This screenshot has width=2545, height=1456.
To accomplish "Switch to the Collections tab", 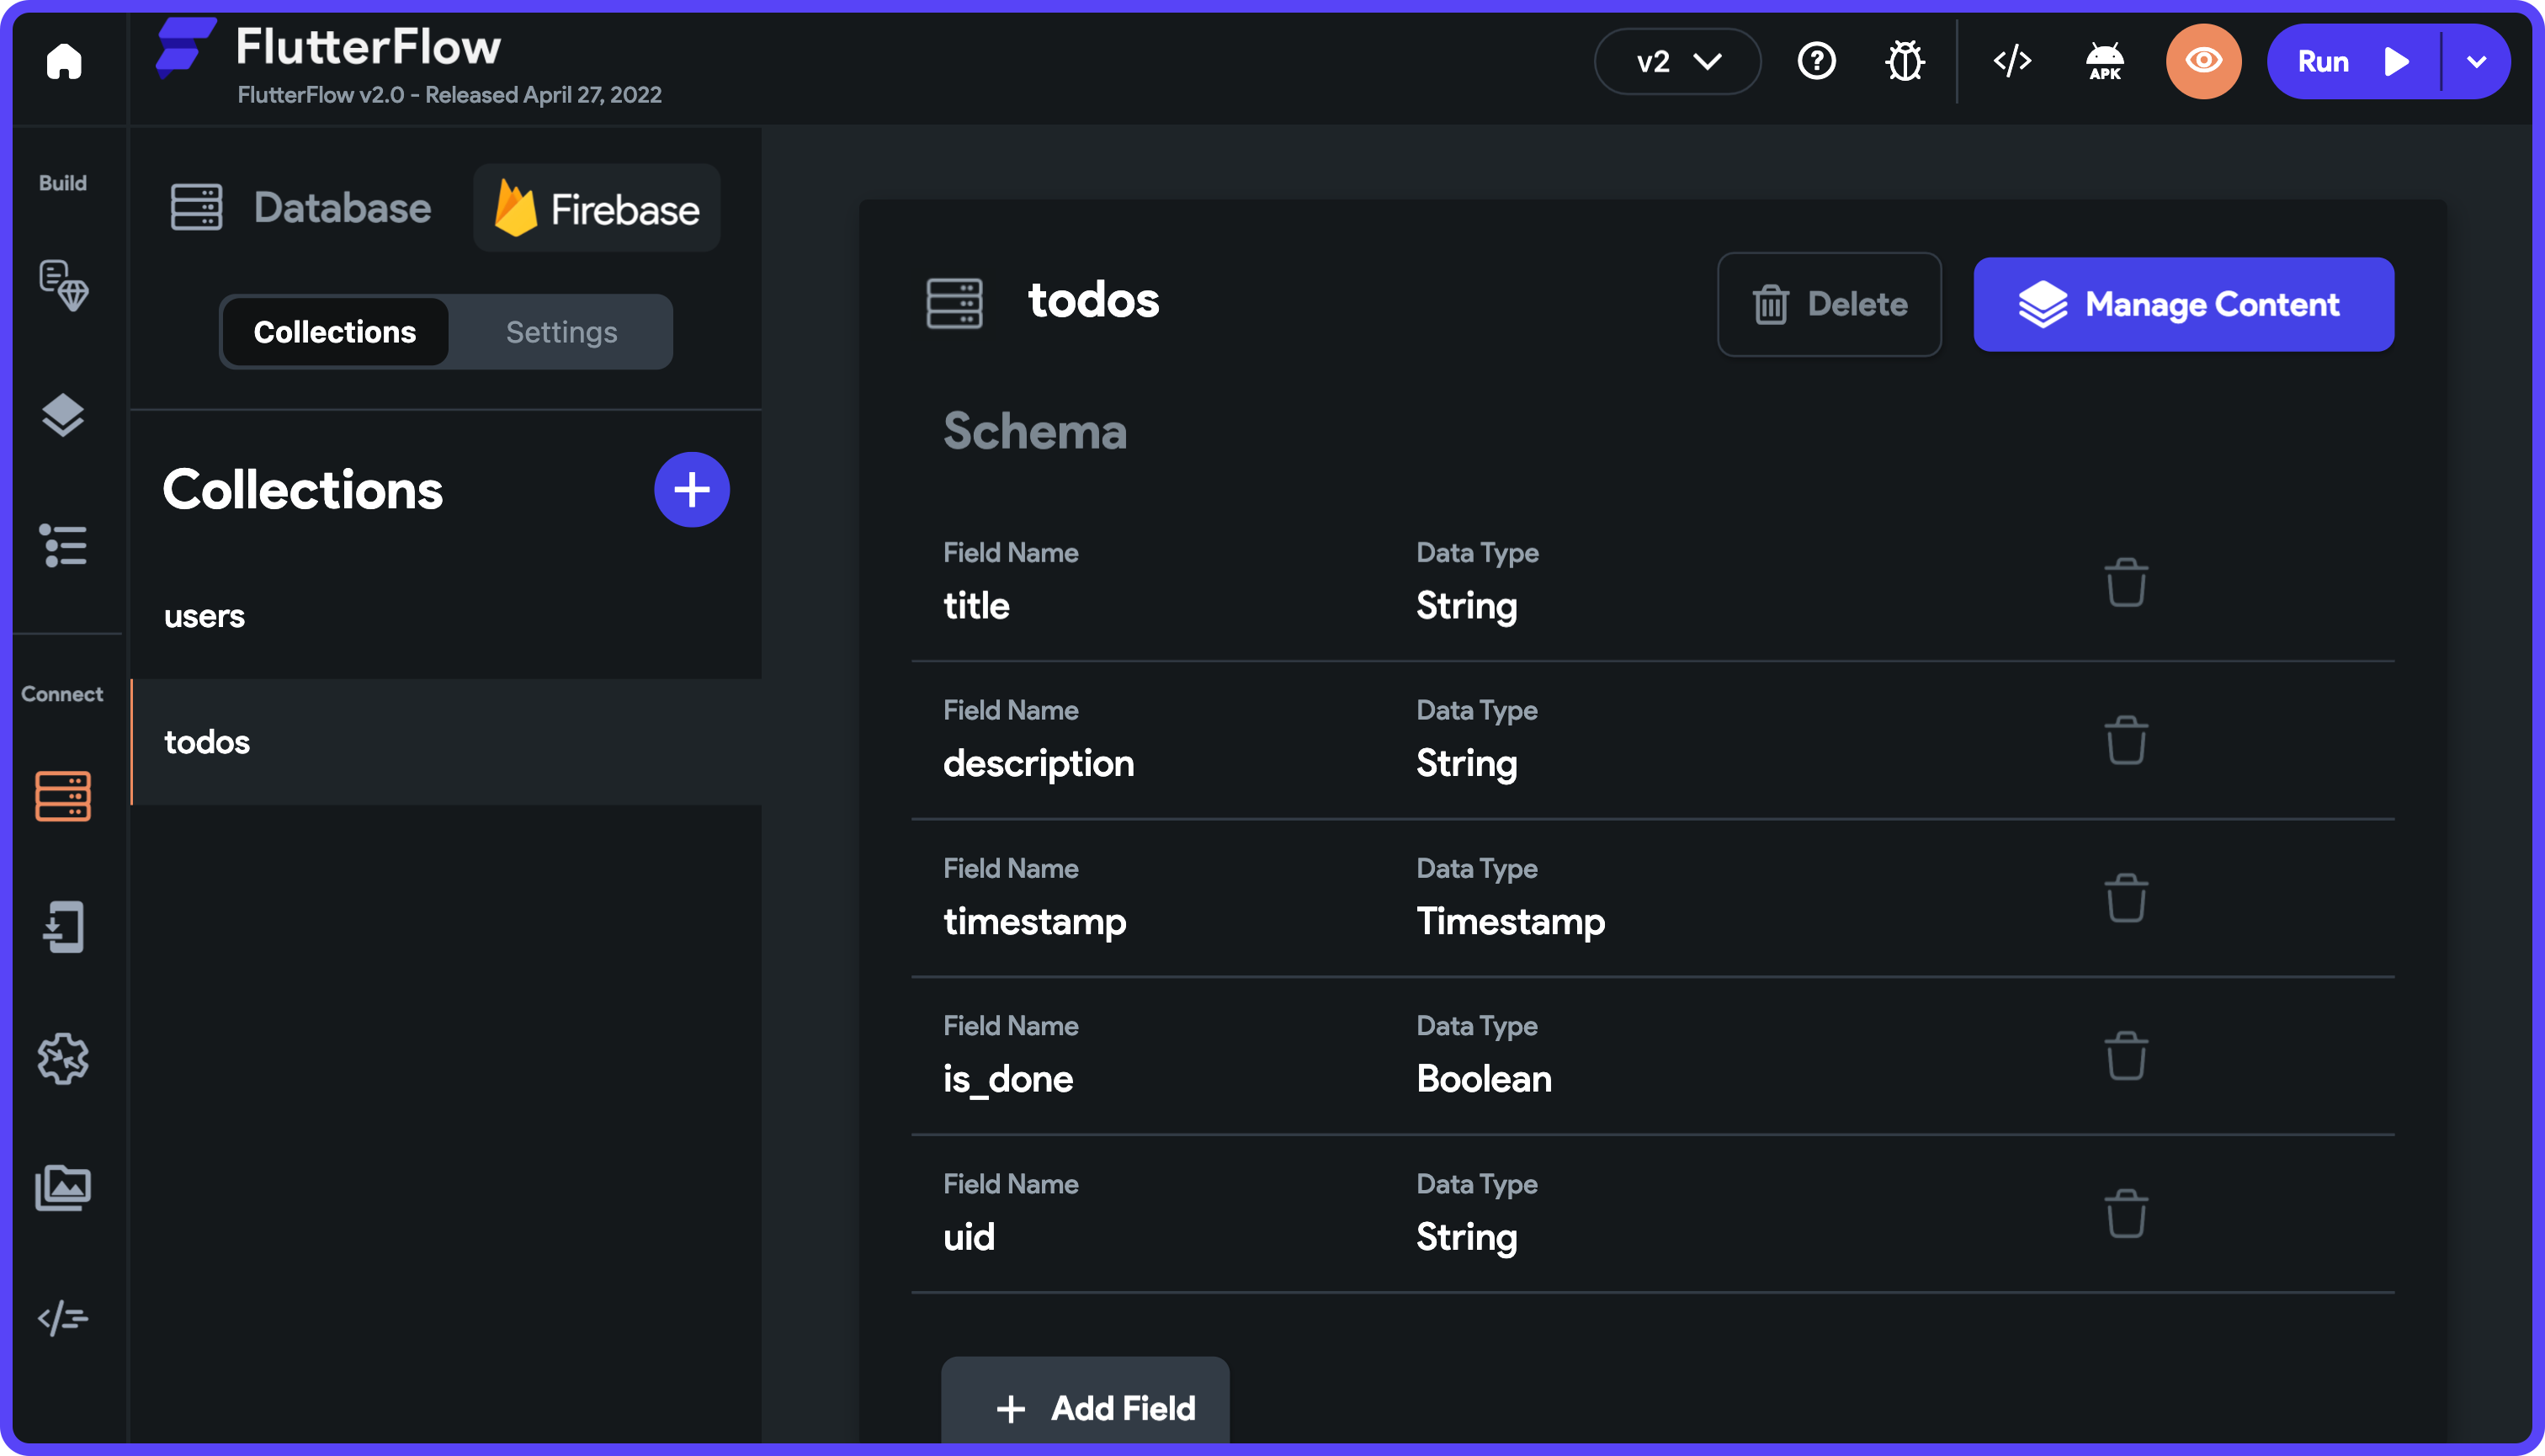I will pyautogui.click(x=334, y=332).
